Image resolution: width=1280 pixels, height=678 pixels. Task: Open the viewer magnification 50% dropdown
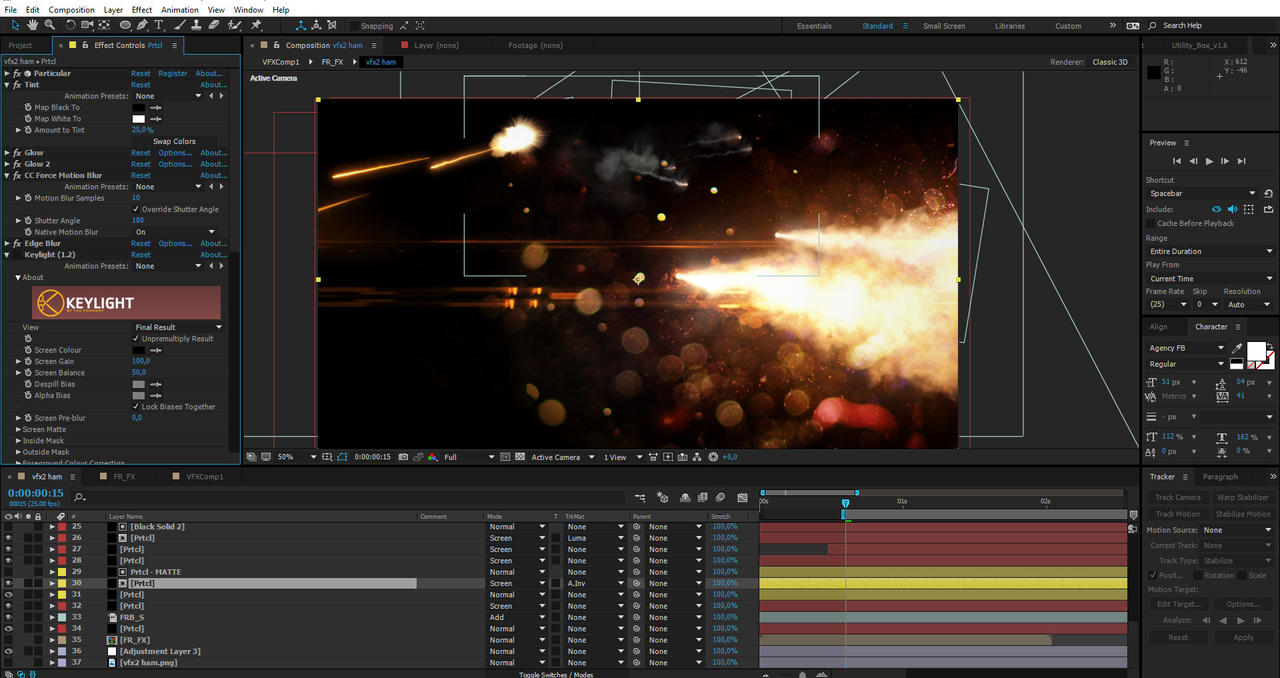pos(297,457)
